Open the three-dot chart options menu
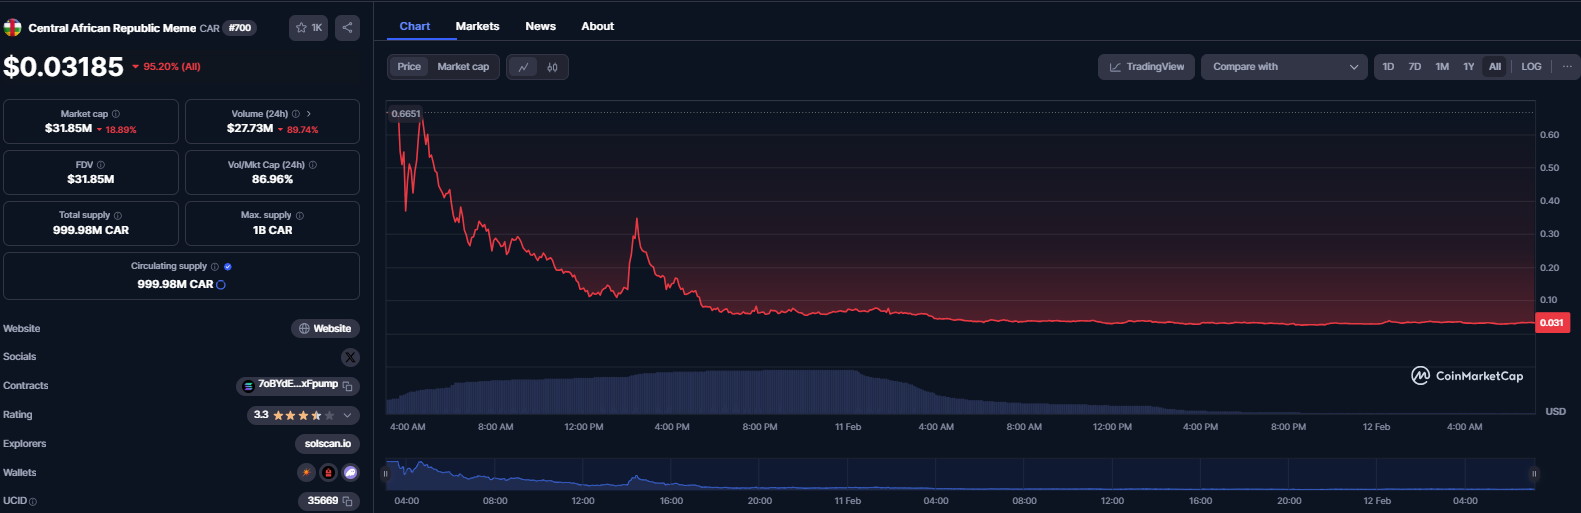The width and height of the screenshot is (1581, 513). tap(1566, 67)
